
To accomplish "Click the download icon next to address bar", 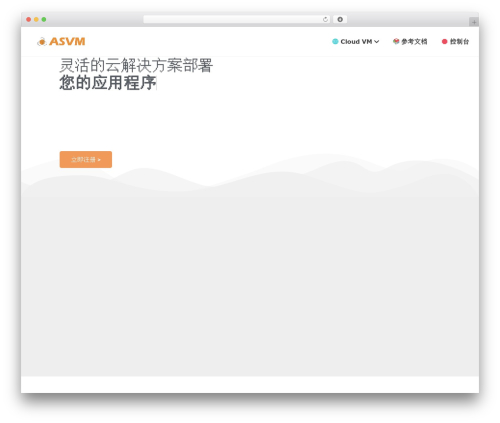I will [x=340, y=19].
